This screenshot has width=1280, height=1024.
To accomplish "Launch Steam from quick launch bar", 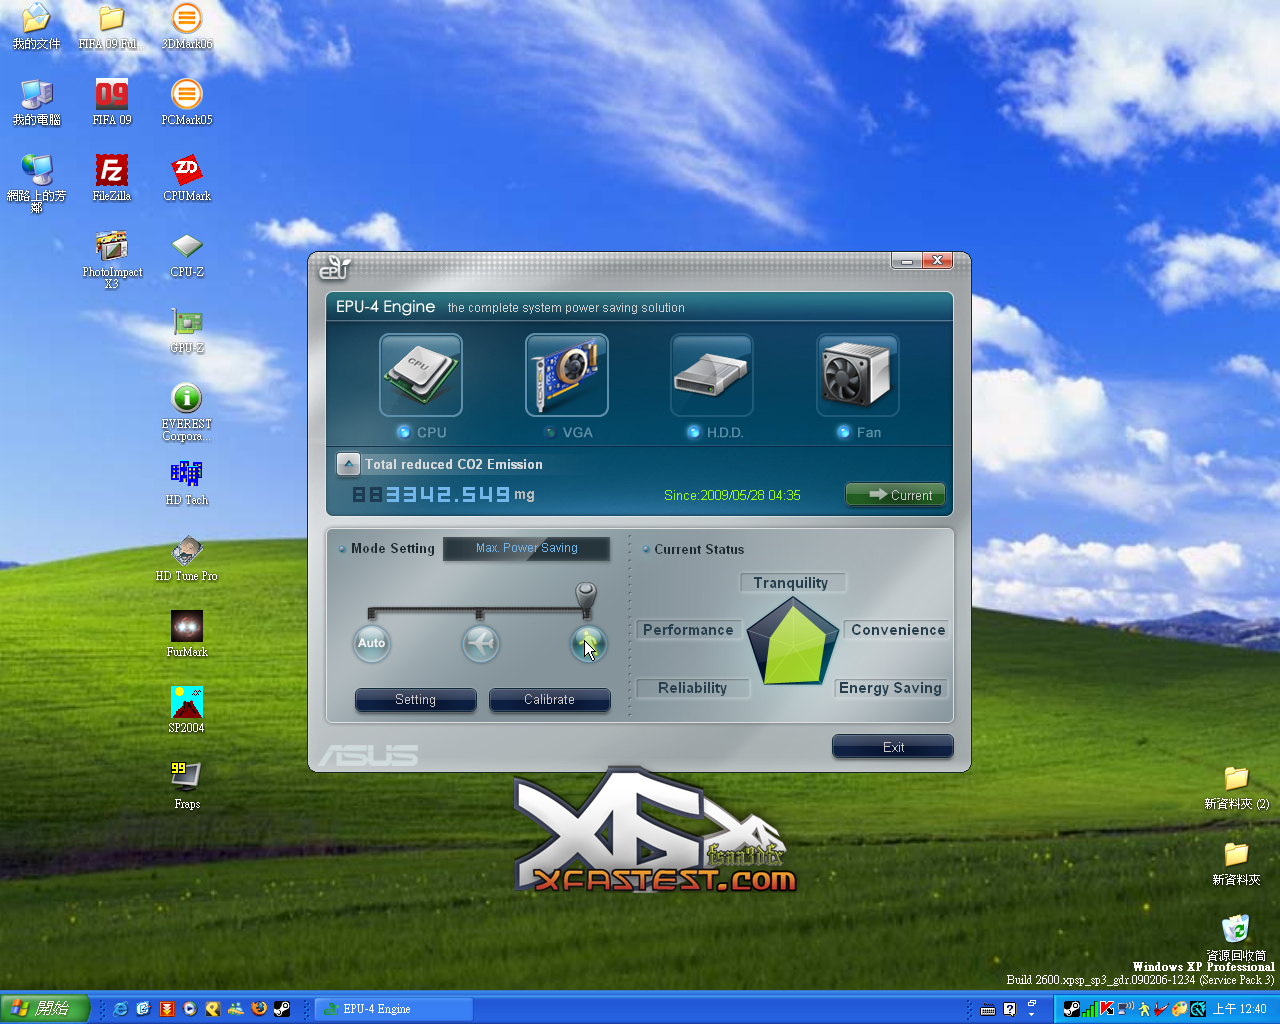I will point(282,1009).
